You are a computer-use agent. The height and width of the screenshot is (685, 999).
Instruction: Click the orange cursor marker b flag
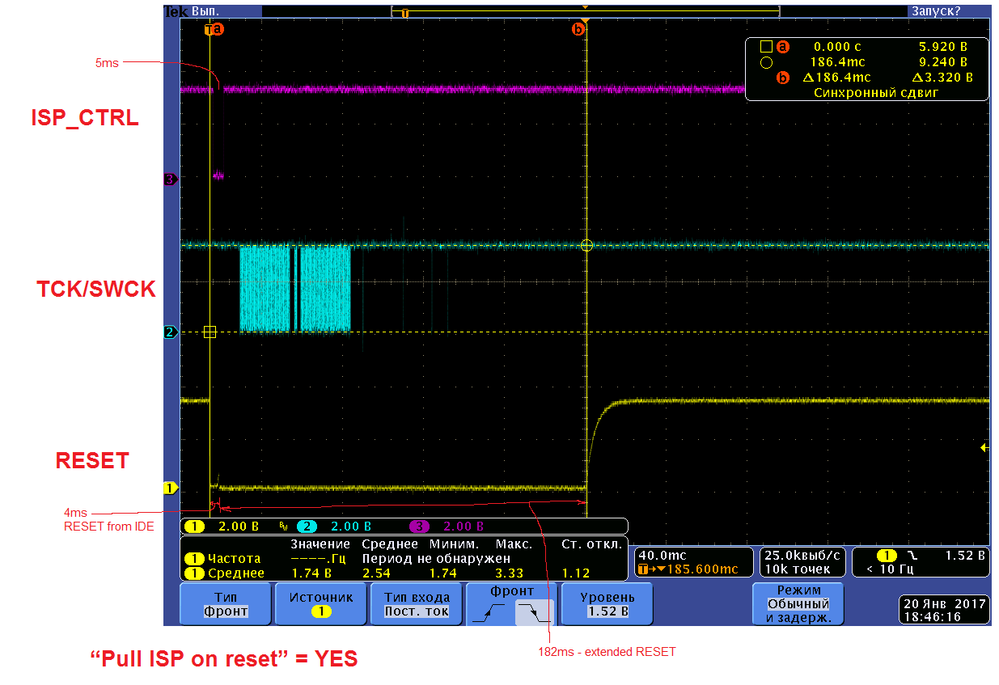(x=577, y=31)
